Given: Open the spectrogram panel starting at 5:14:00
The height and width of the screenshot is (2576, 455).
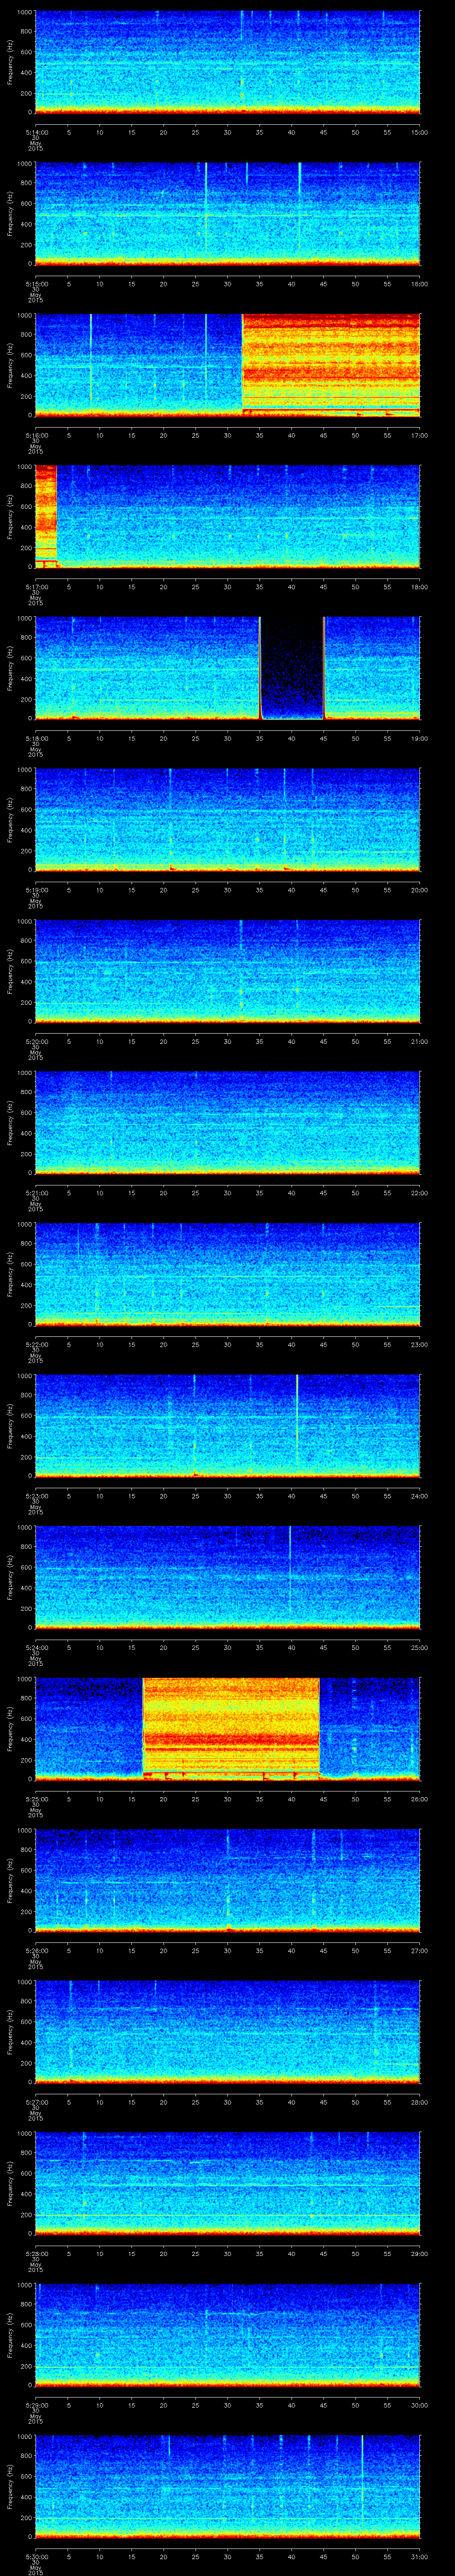Looking at the screenshot, I should coord(228,62).
